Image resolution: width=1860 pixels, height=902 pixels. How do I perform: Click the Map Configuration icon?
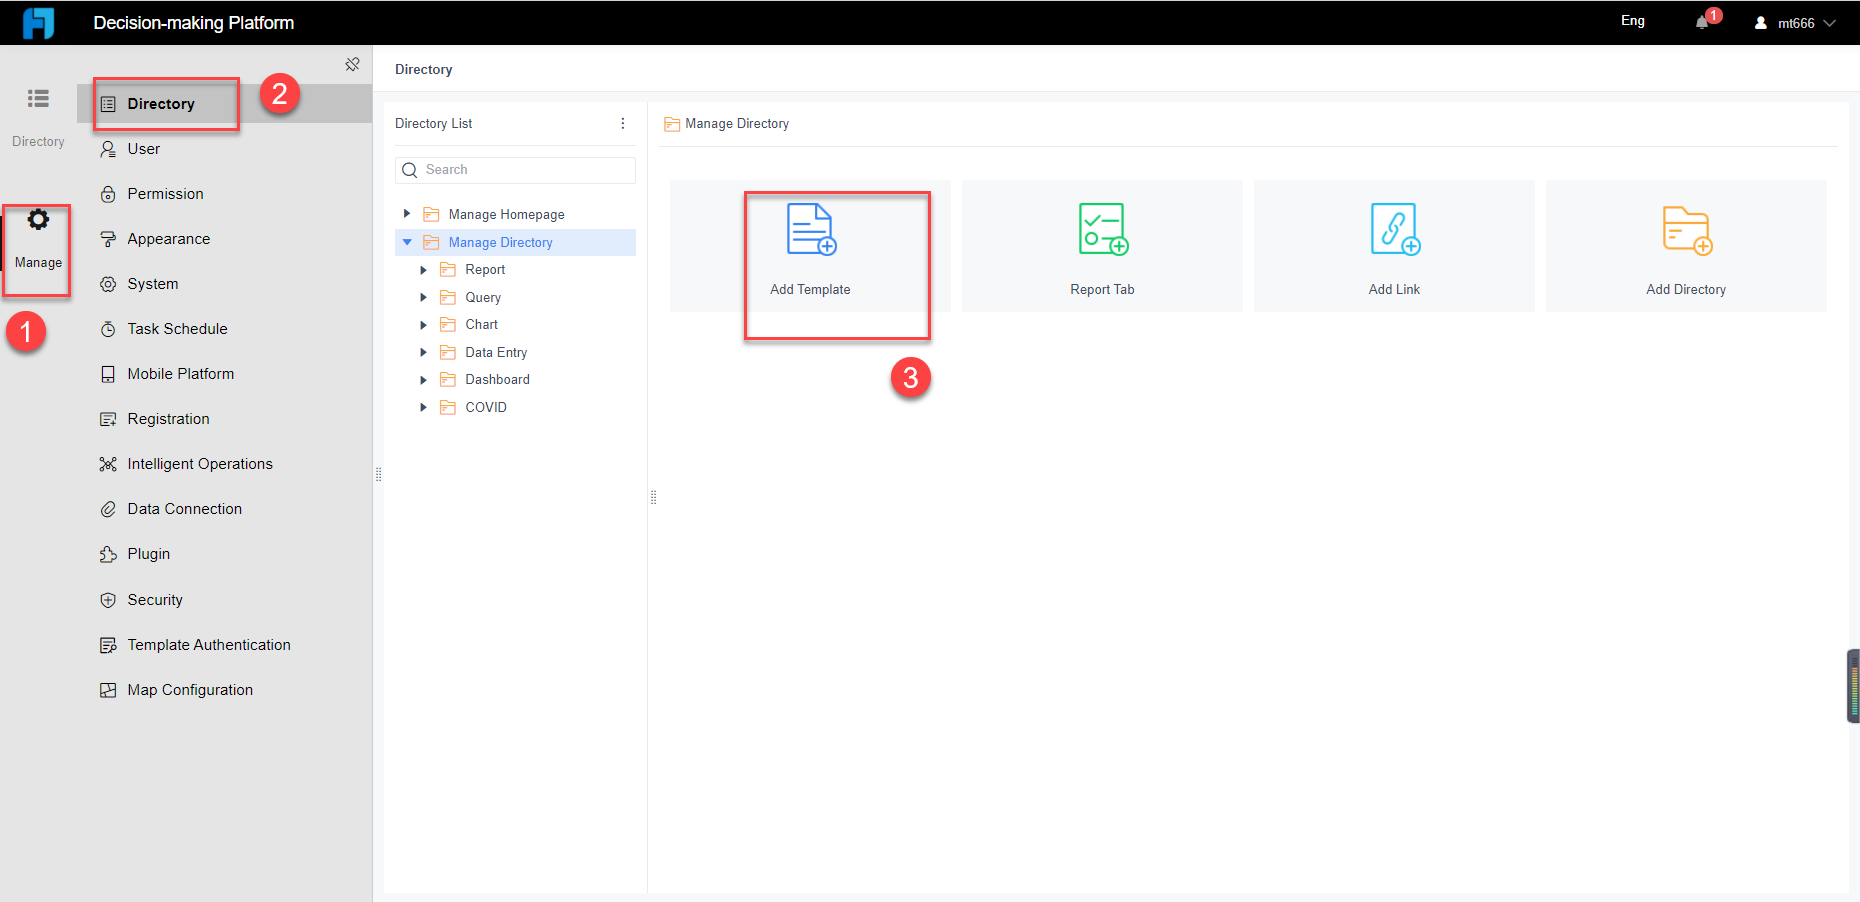[108, 689]
